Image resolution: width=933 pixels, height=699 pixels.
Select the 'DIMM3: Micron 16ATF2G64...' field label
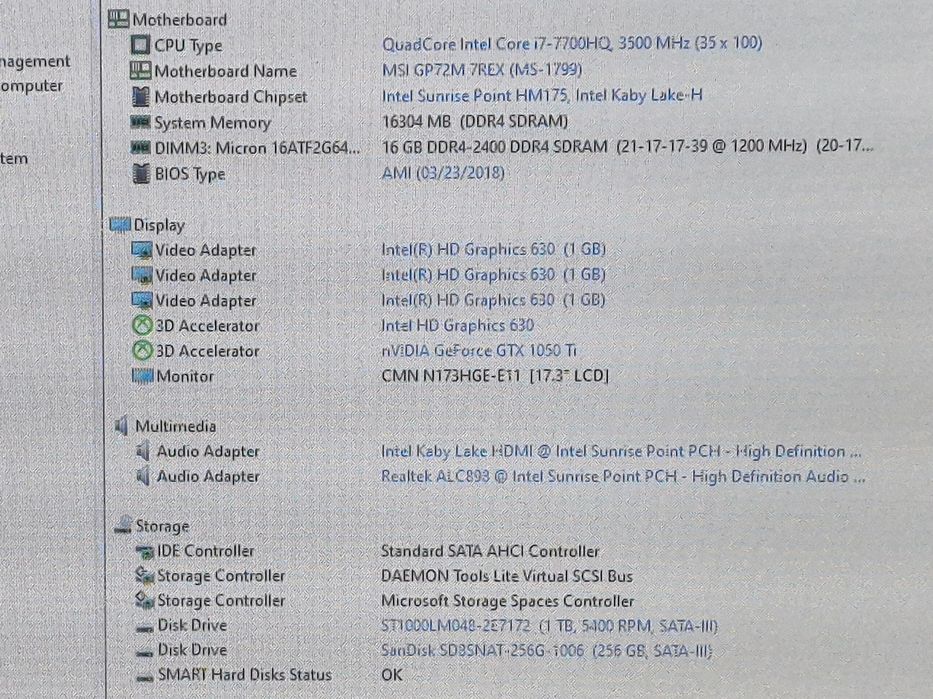[x=257, y=148]
